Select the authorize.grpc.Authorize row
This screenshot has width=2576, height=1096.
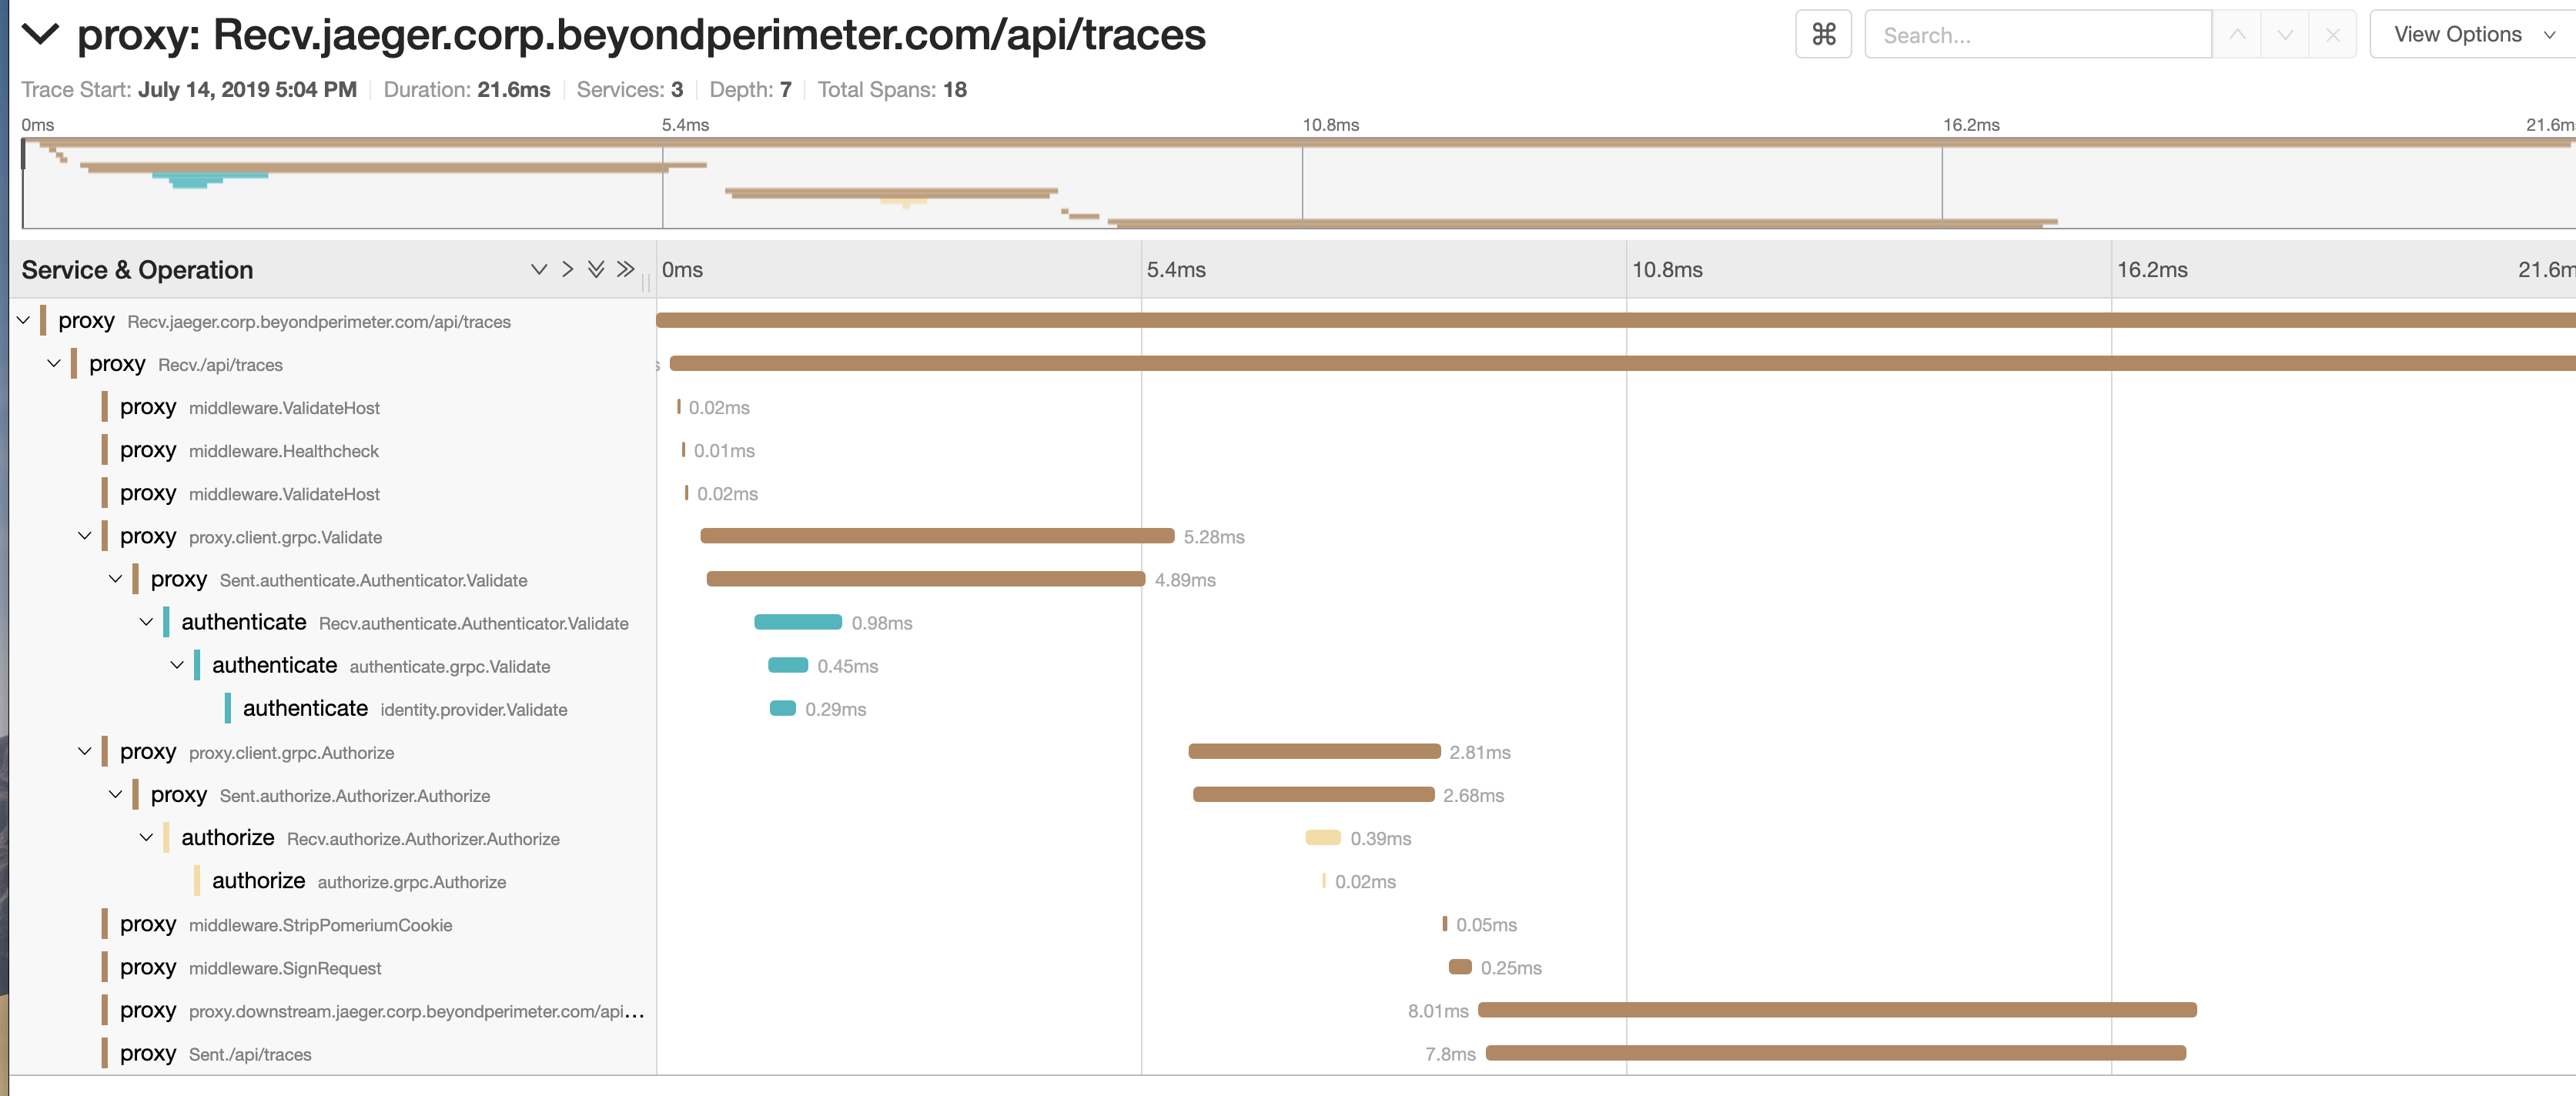(x=333, y=881)
